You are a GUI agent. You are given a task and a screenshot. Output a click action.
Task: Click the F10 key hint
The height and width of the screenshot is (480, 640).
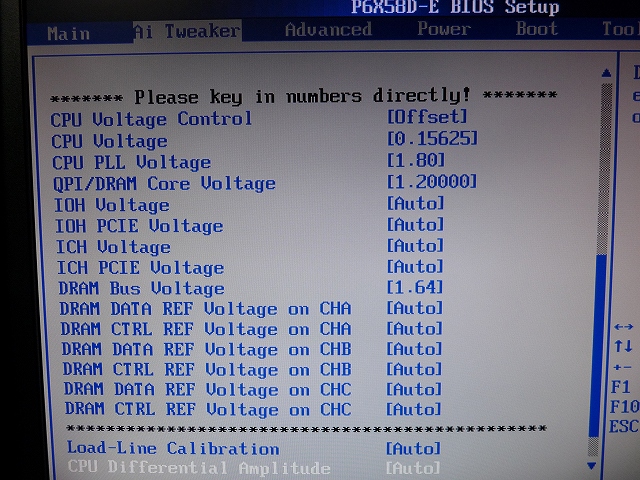pyautogui.click(x=624, y=407)
